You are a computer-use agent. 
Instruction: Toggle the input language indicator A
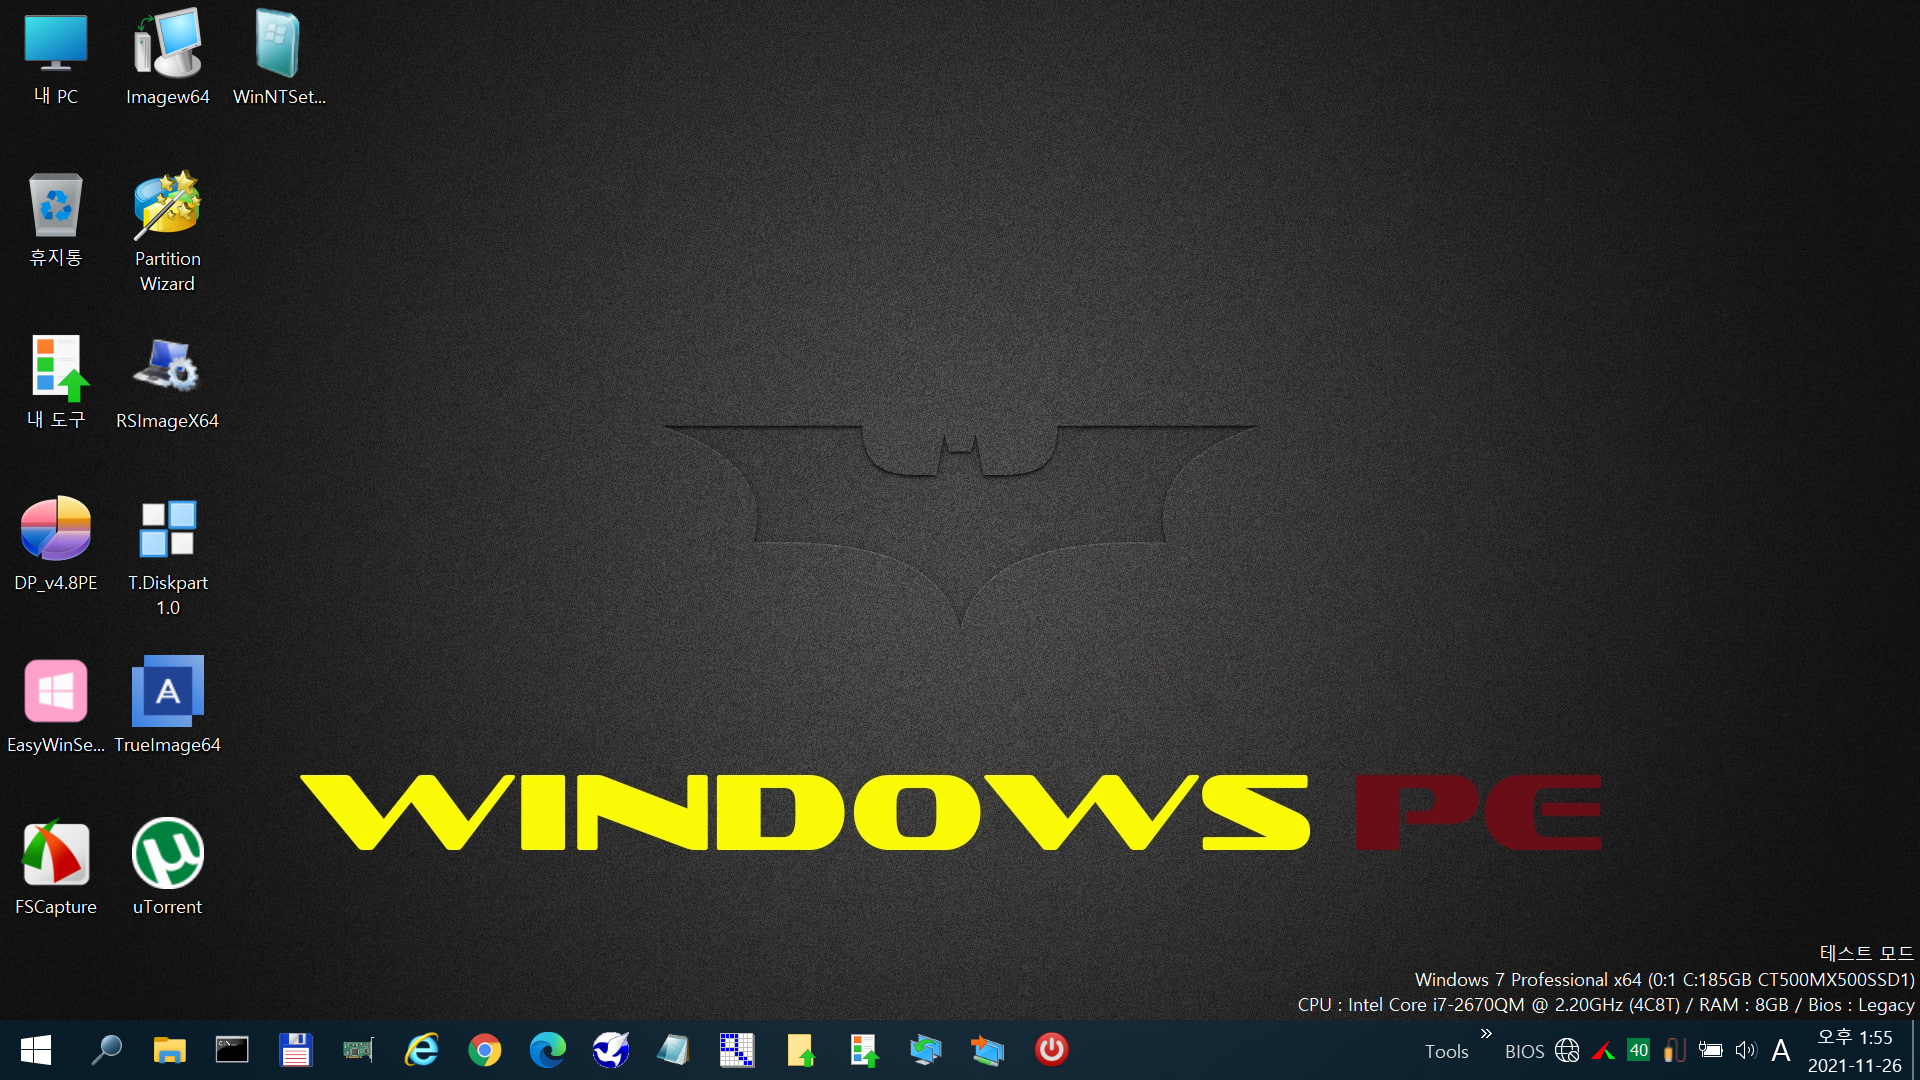1781,1050
